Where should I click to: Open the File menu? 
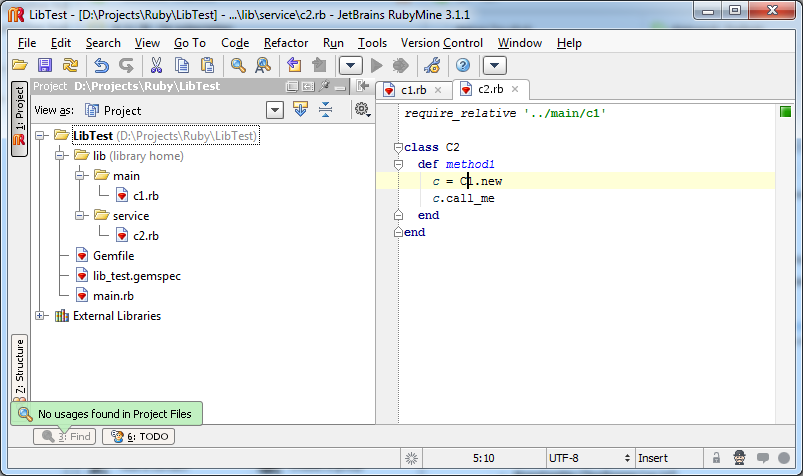click(x=27, y=43)
